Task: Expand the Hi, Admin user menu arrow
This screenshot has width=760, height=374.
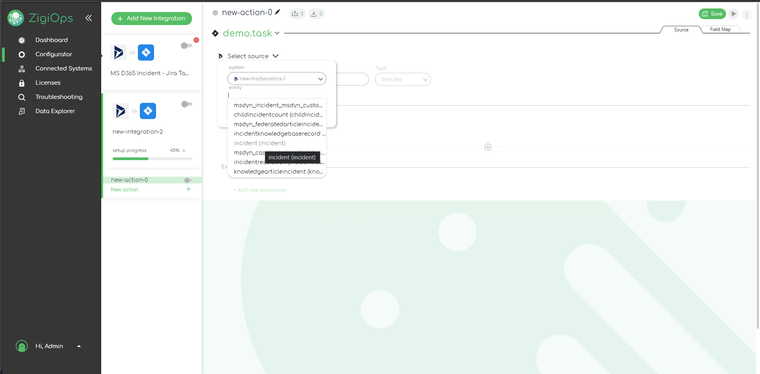Action: (79, 346)
